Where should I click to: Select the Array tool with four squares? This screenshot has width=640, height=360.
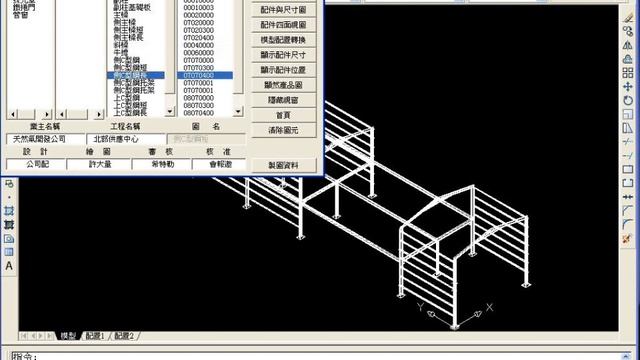(628, 73)
